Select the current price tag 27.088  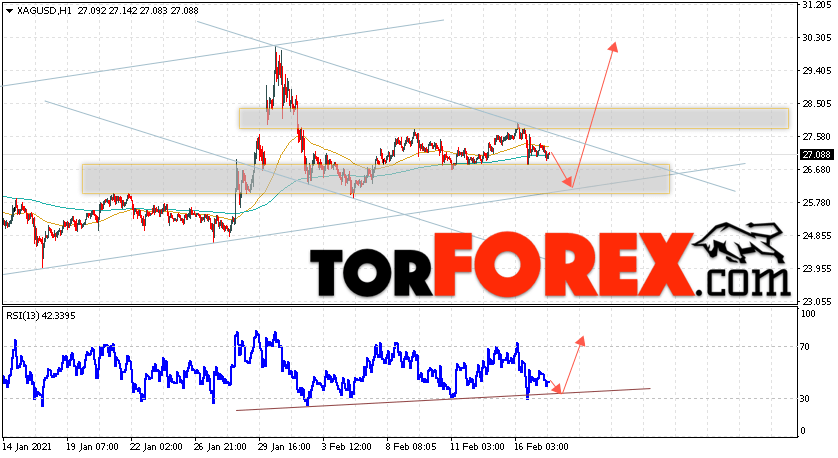point(816,155)
